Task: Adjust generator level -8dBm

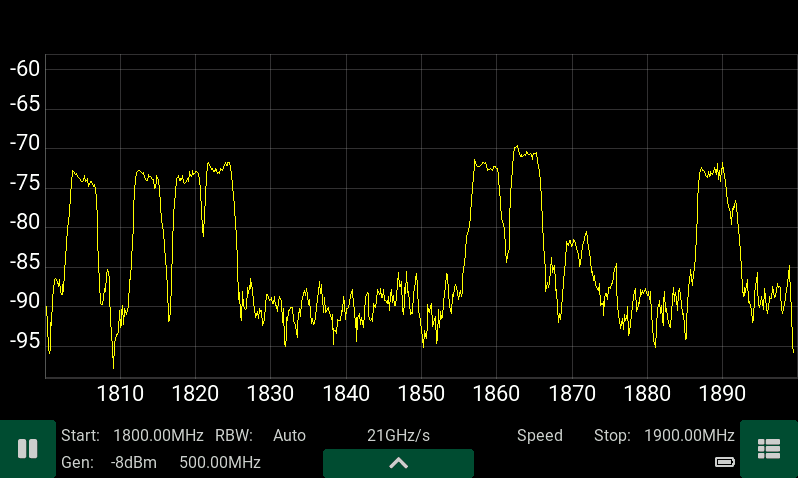Action: [x=131, y=462]
